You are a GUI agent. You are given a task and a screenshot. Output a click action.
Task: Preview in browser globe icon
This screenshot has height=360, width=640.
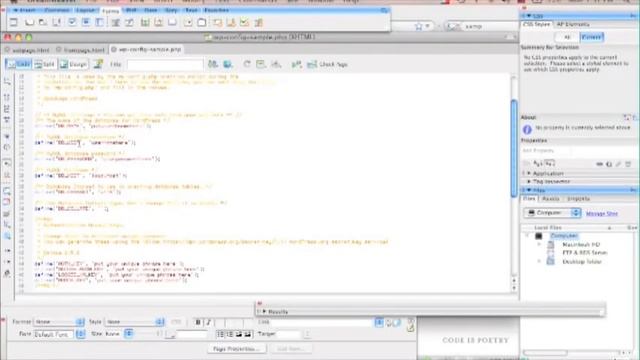pos(228,64)
